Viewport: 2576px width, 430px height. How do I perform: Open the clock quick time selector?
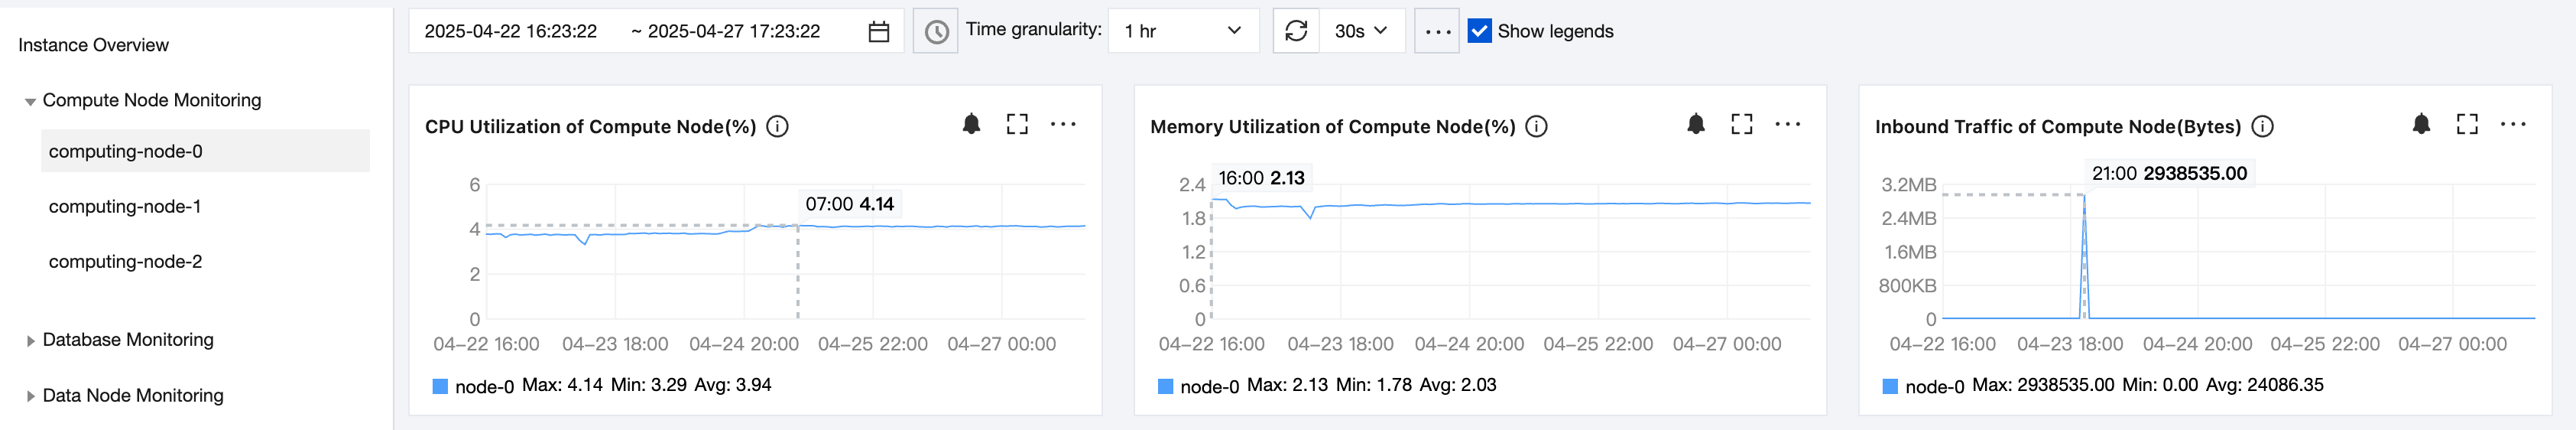[936, 32]
